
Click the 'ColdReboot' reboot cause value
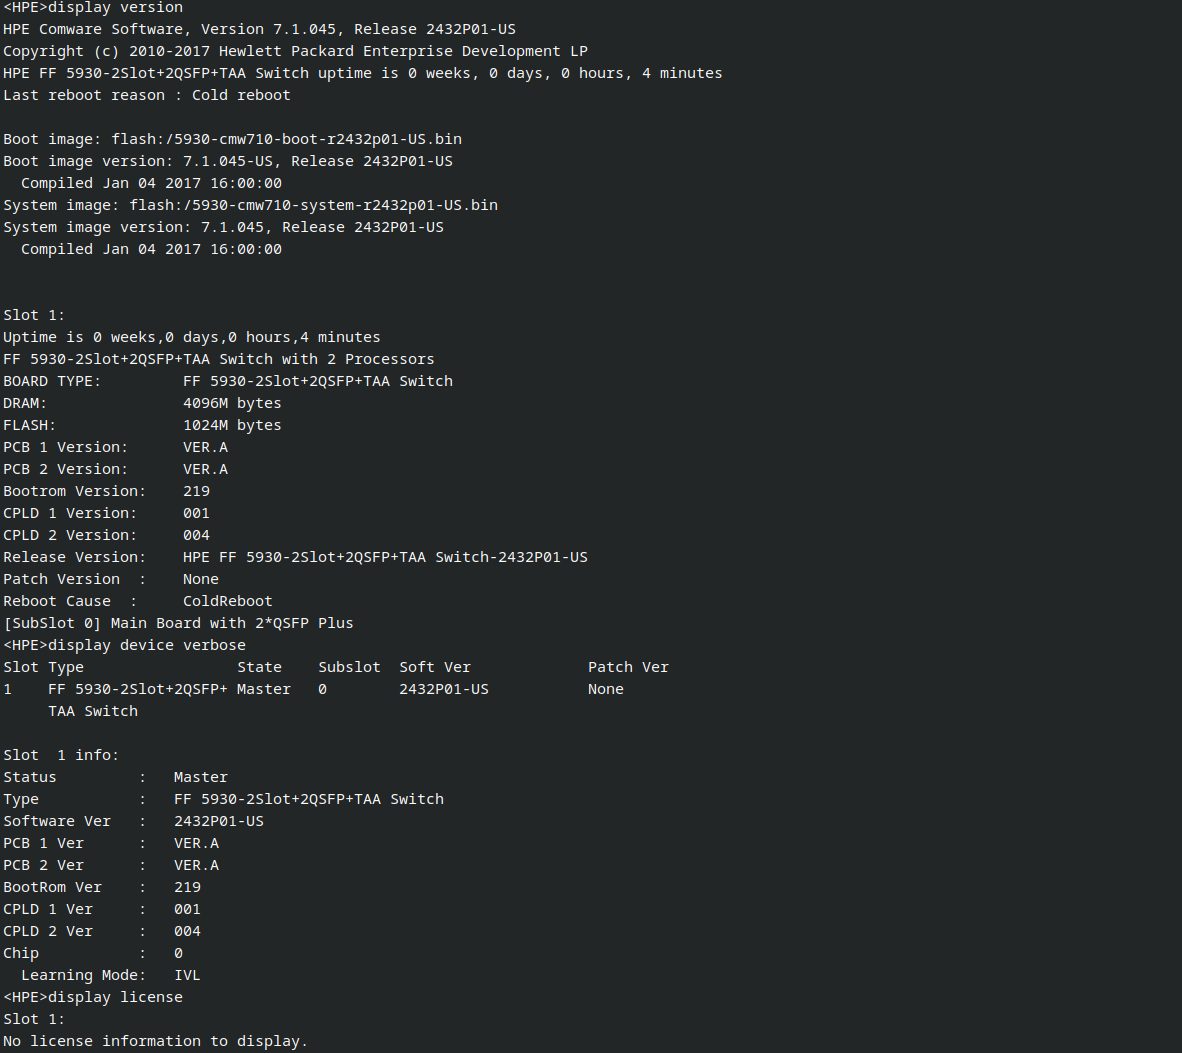pyautogui.click(x=227, y=601)
